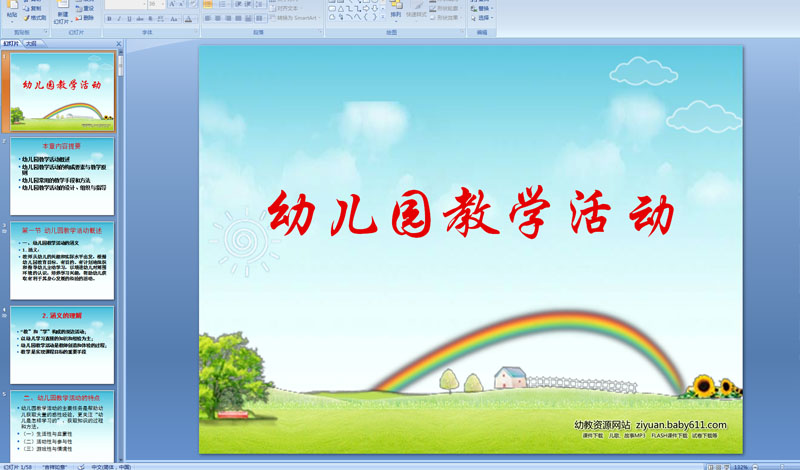800x470 pixels.
Task: Center-align the text
Action: pyautogui.click(x=218, y=18)
